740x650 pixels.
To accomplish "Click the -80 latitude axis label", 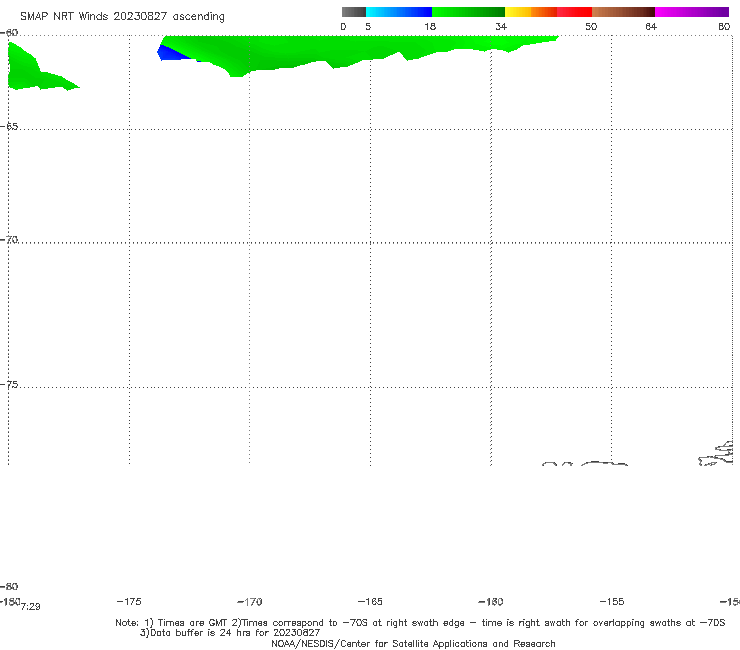I will tap(9, 586).
